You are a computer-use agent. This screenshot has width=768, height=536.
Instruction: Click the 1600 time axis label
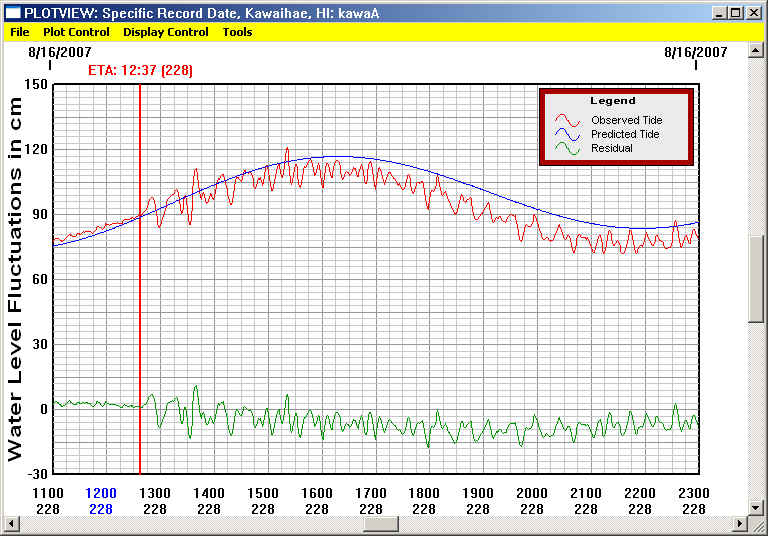[316, 493]
